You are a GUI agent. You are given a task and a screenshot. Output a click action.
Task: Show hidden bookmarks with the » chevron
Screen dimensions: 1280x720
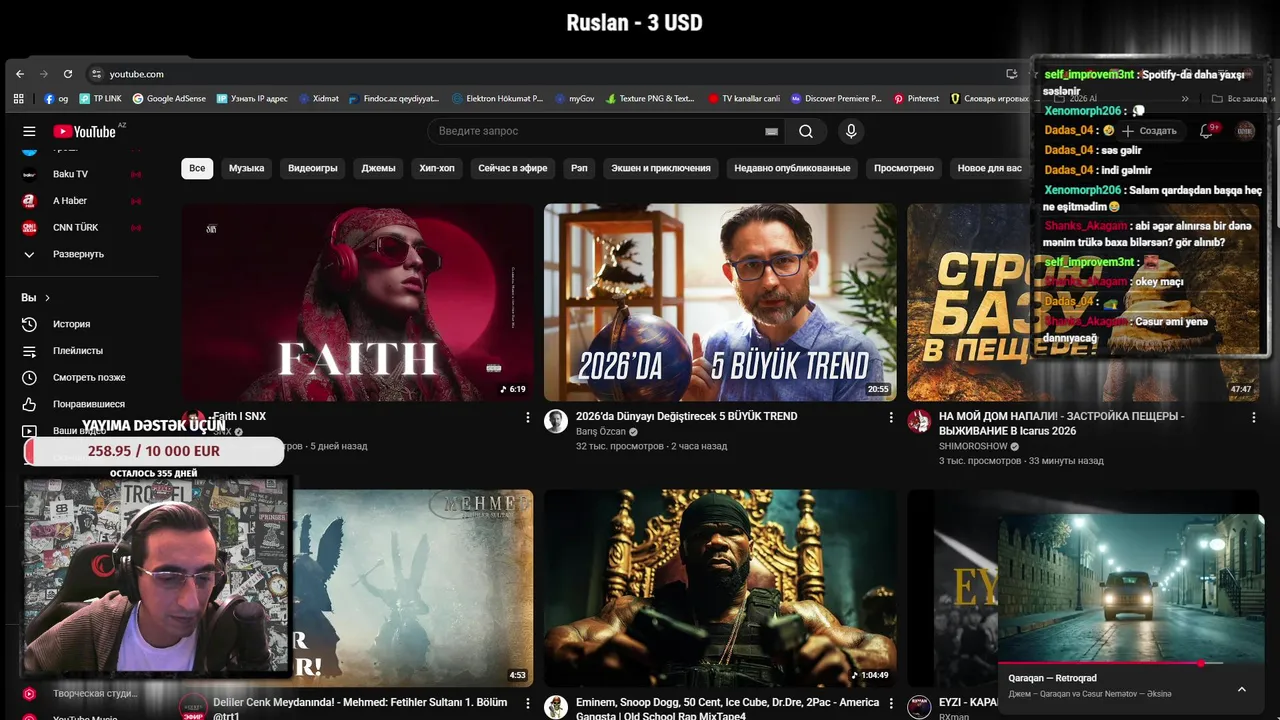pos(1185,99)
